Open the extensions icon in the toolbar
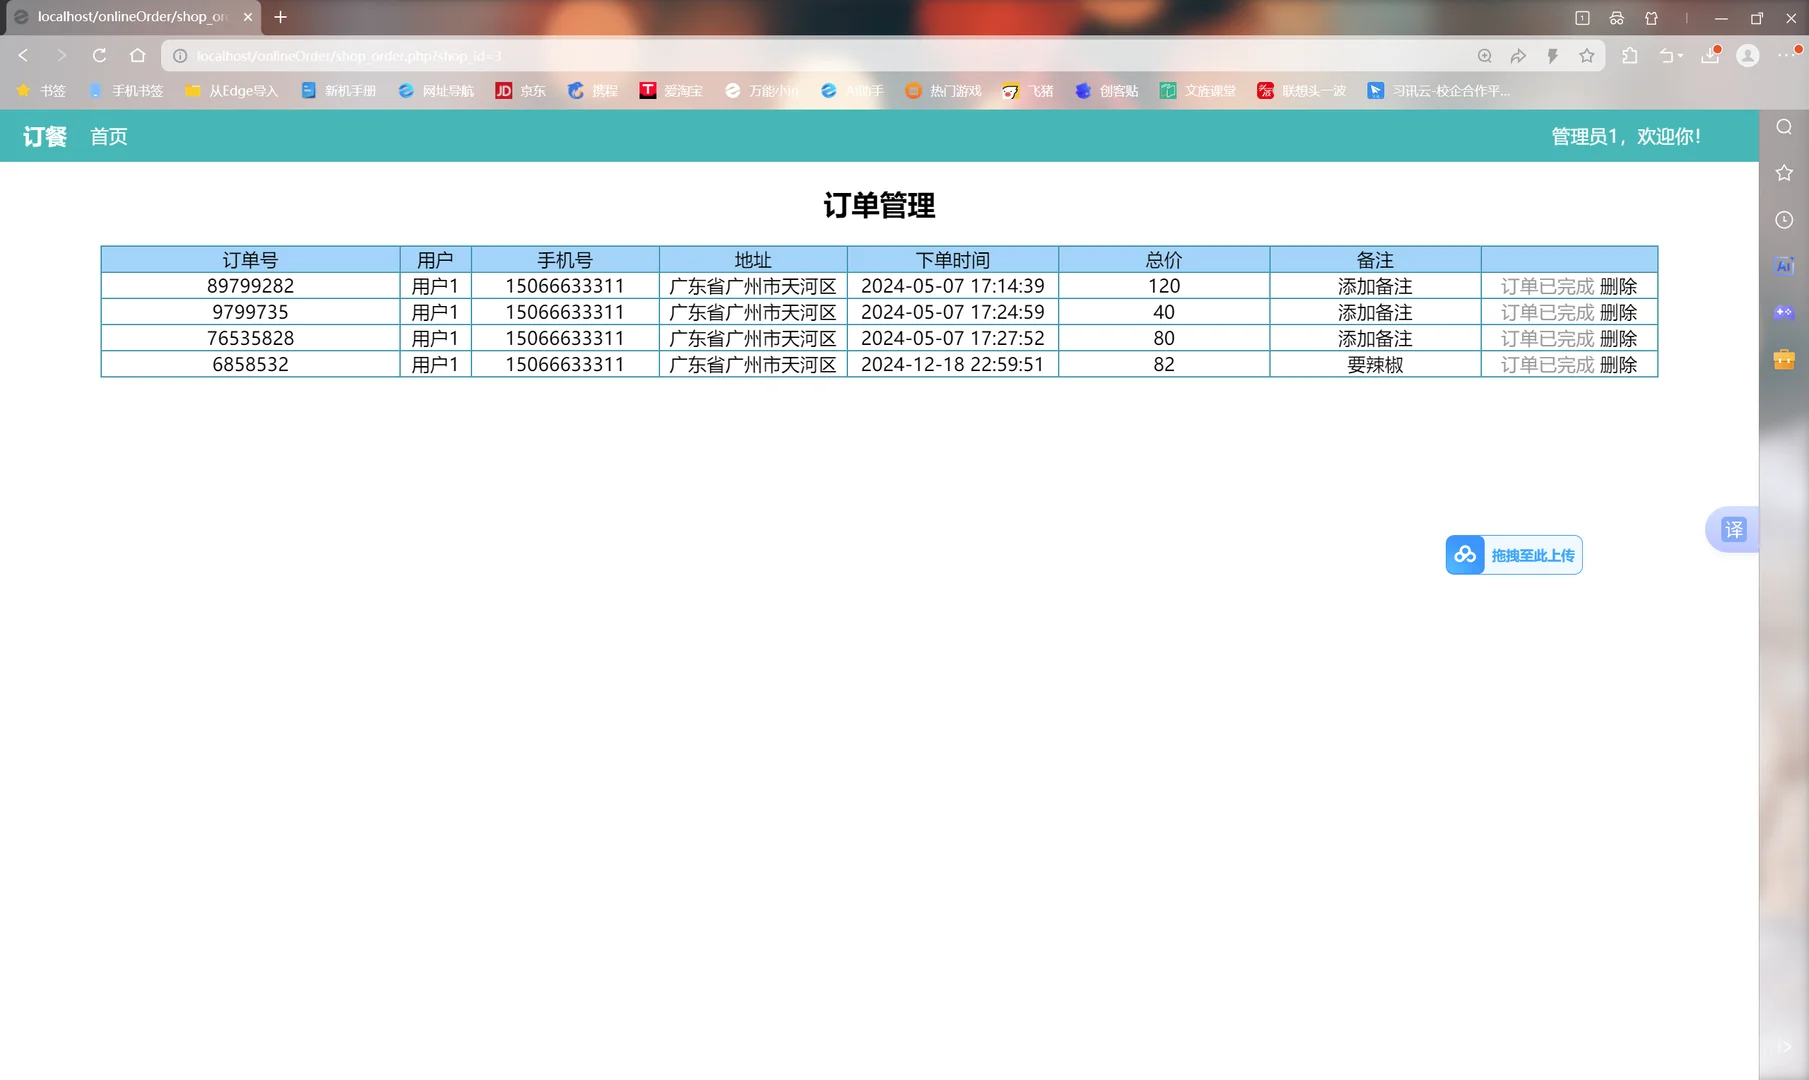The height and width of the screenshot is (1080, 1809). [1630, 55]
